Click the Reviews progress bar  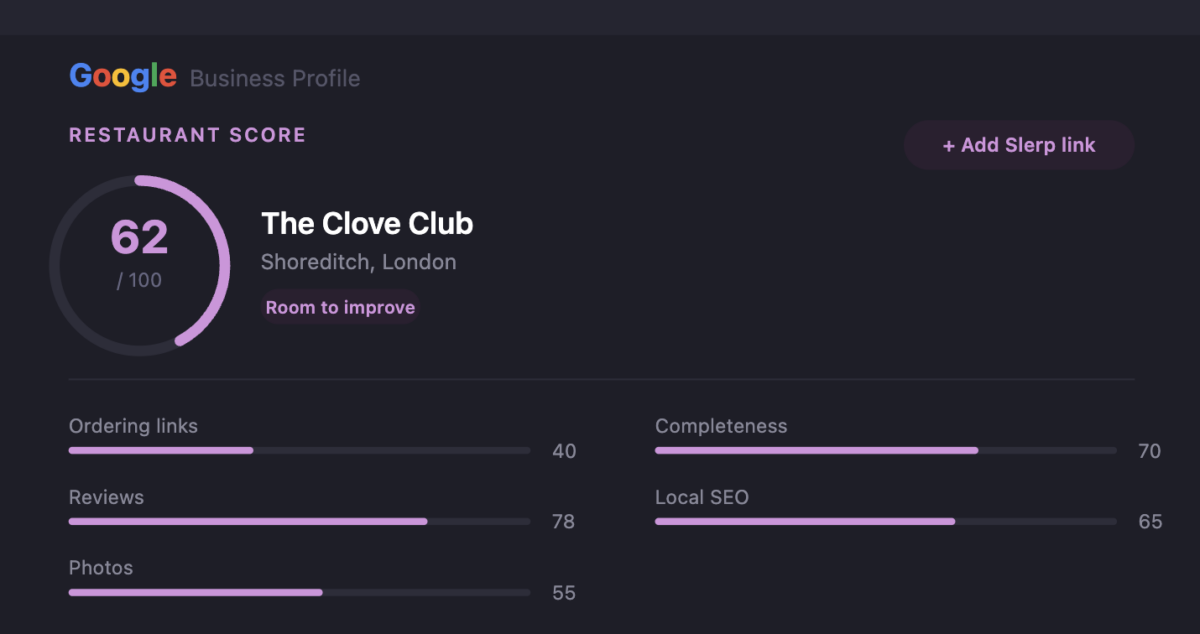(298, 521)
